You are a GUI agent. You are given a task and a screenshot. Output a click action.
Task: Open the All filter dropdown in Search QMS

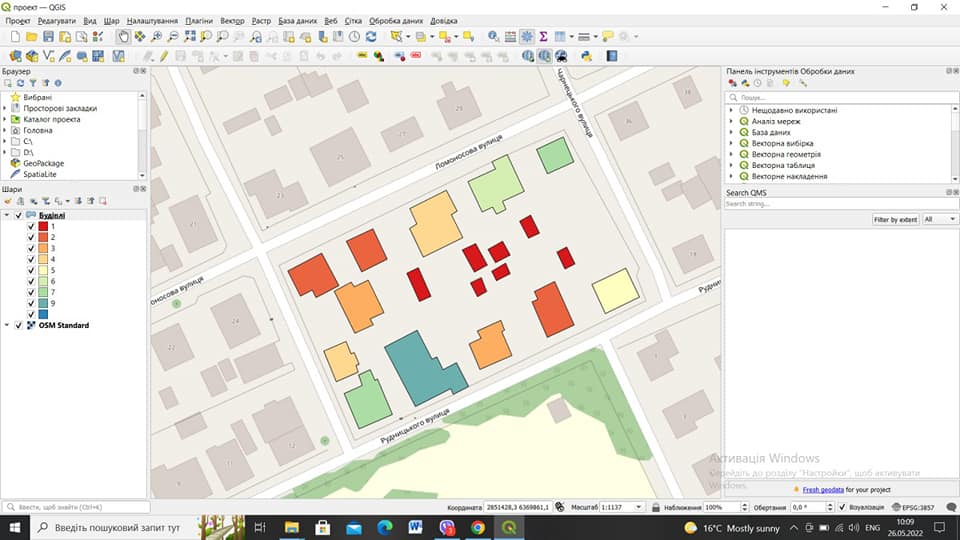pos(940,219)
